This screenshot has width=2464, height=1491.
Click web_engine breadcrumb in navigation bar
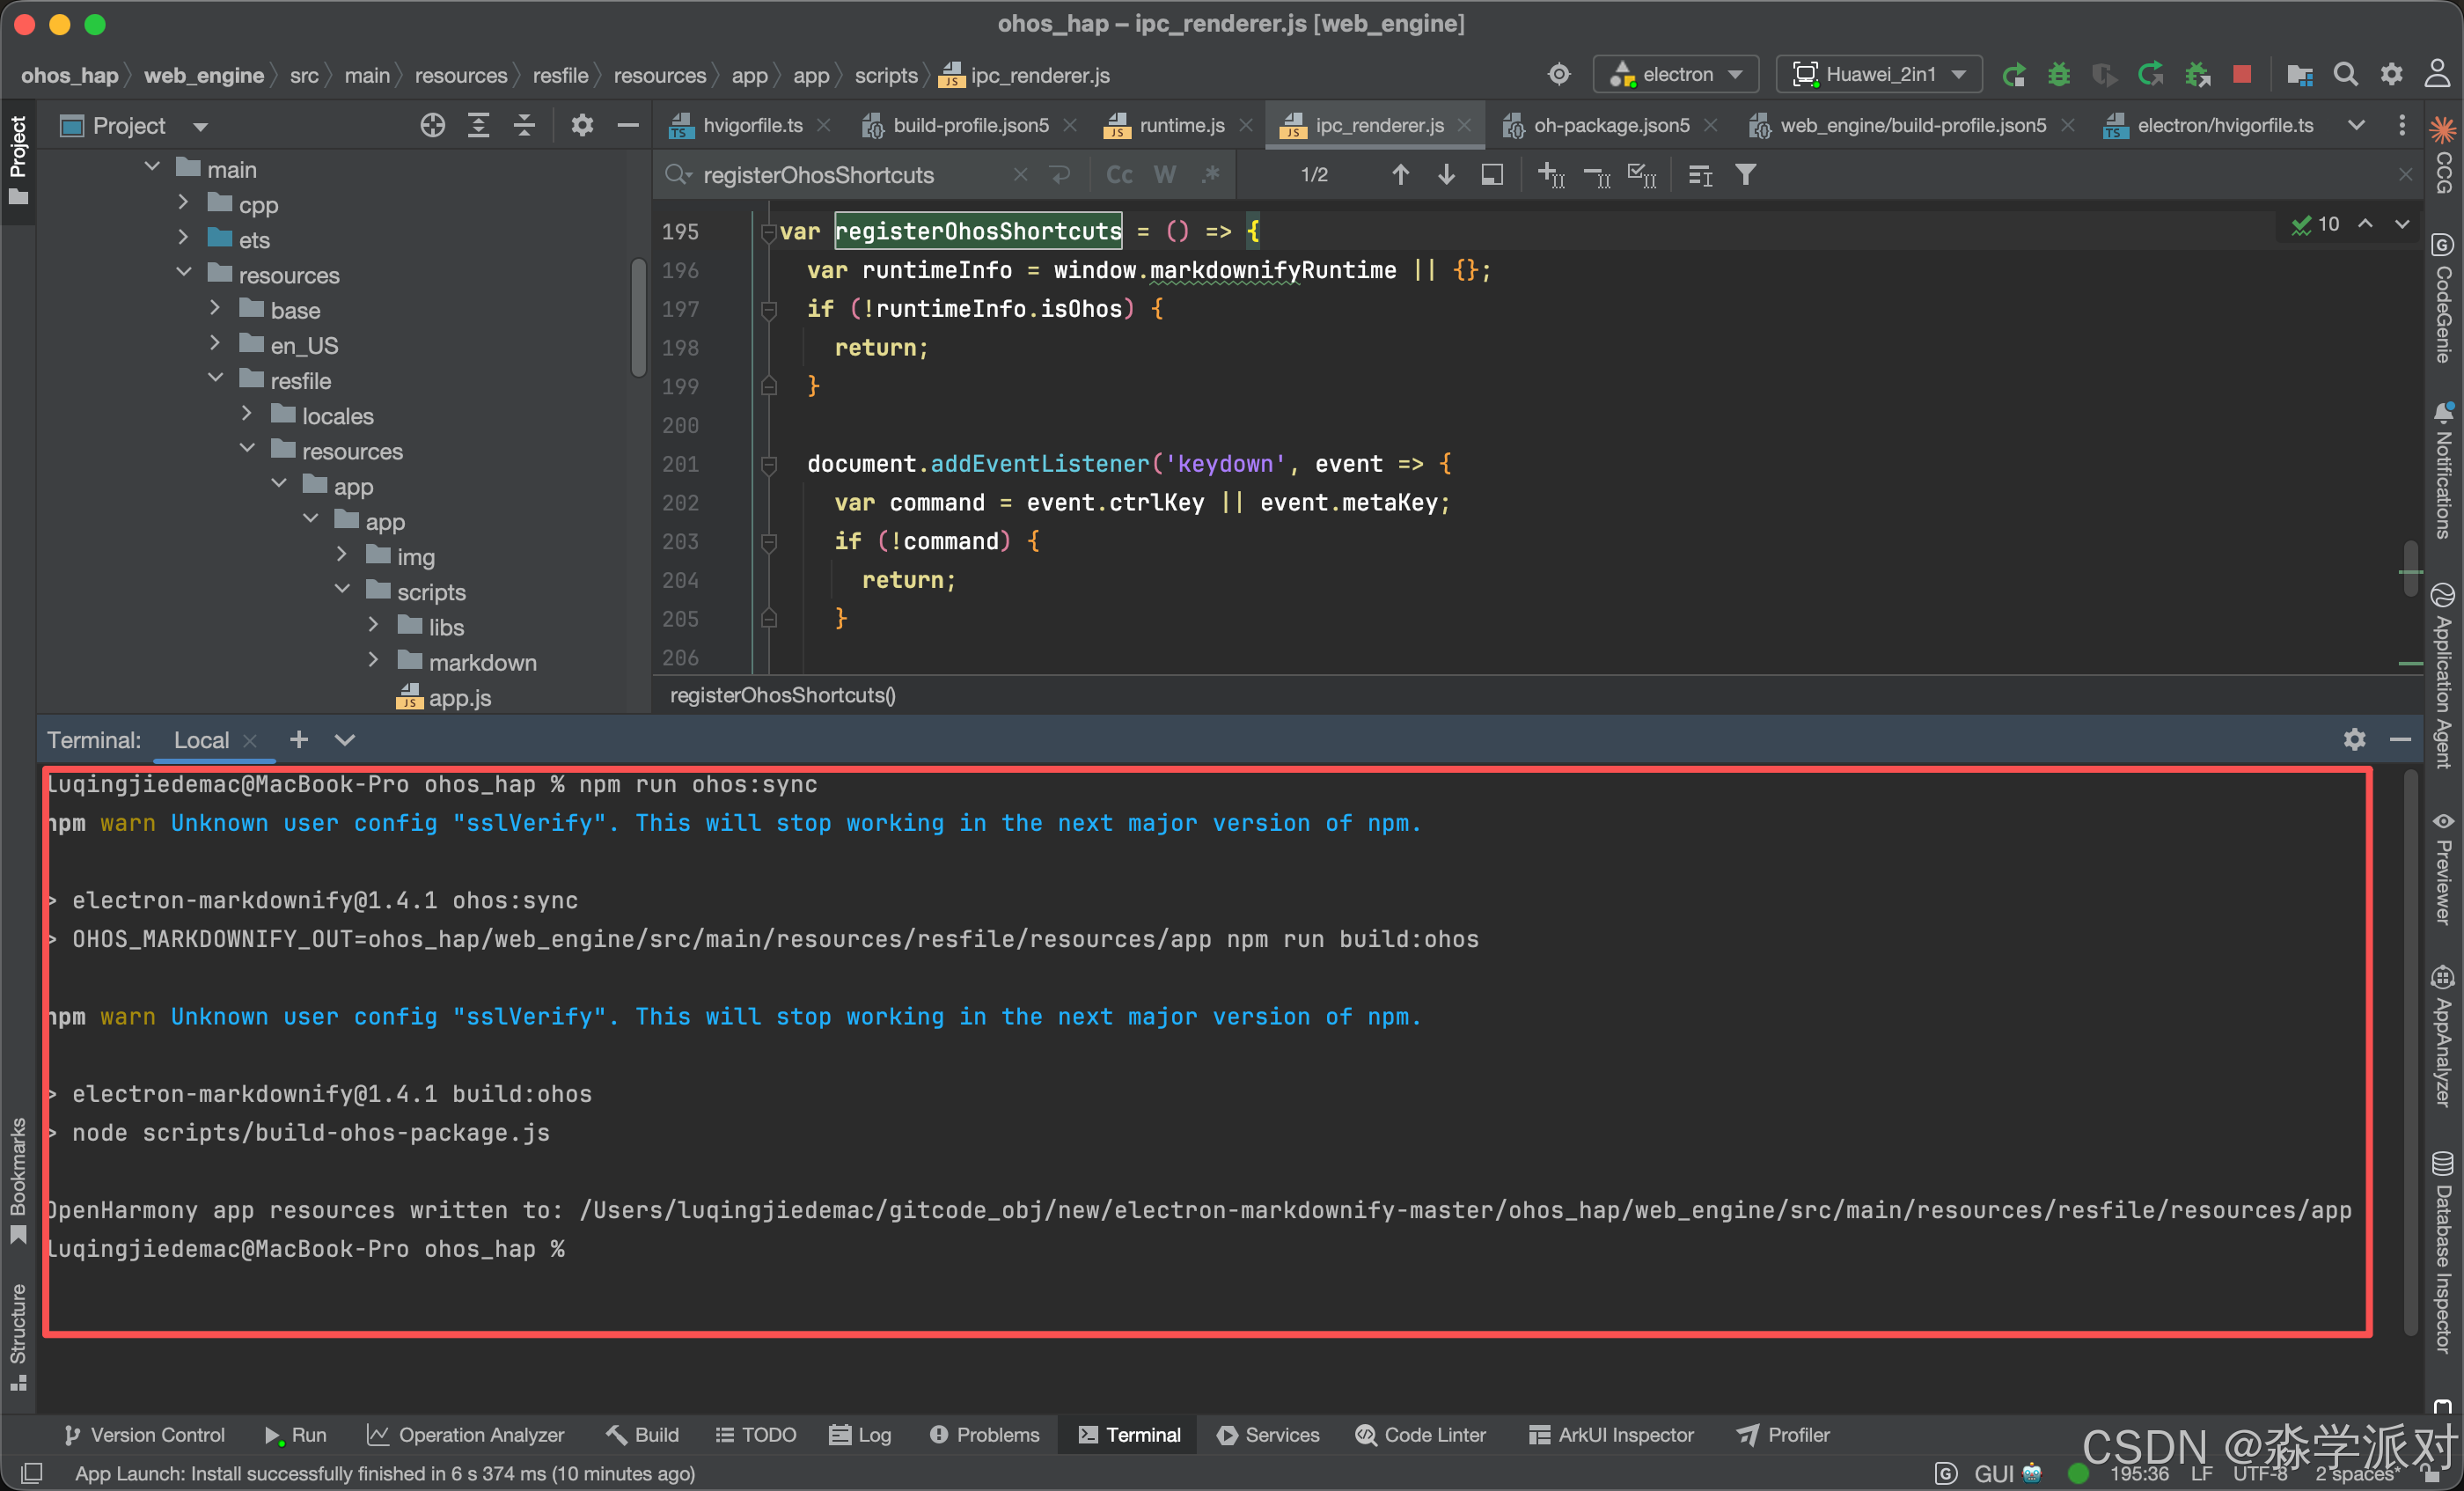point(204,76)
